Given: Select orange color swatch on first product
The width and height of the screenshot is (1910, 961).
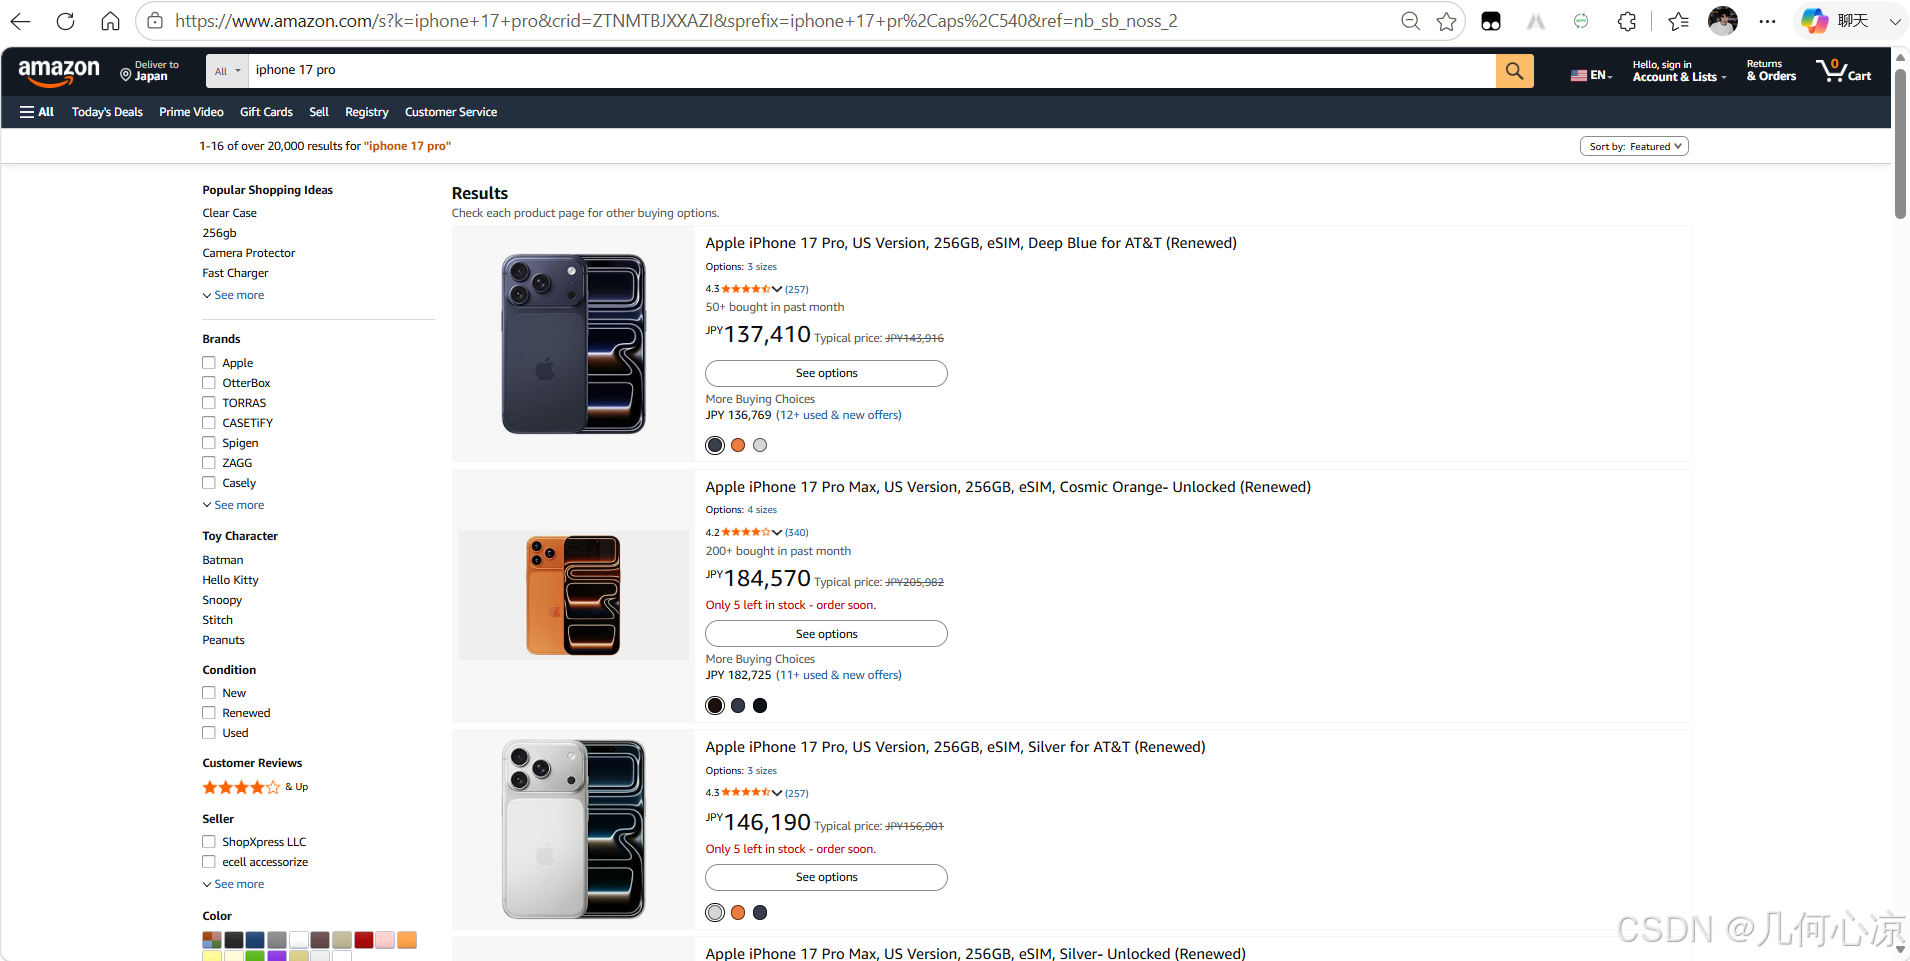Looking at the screenshot, I should click(738, 445).
